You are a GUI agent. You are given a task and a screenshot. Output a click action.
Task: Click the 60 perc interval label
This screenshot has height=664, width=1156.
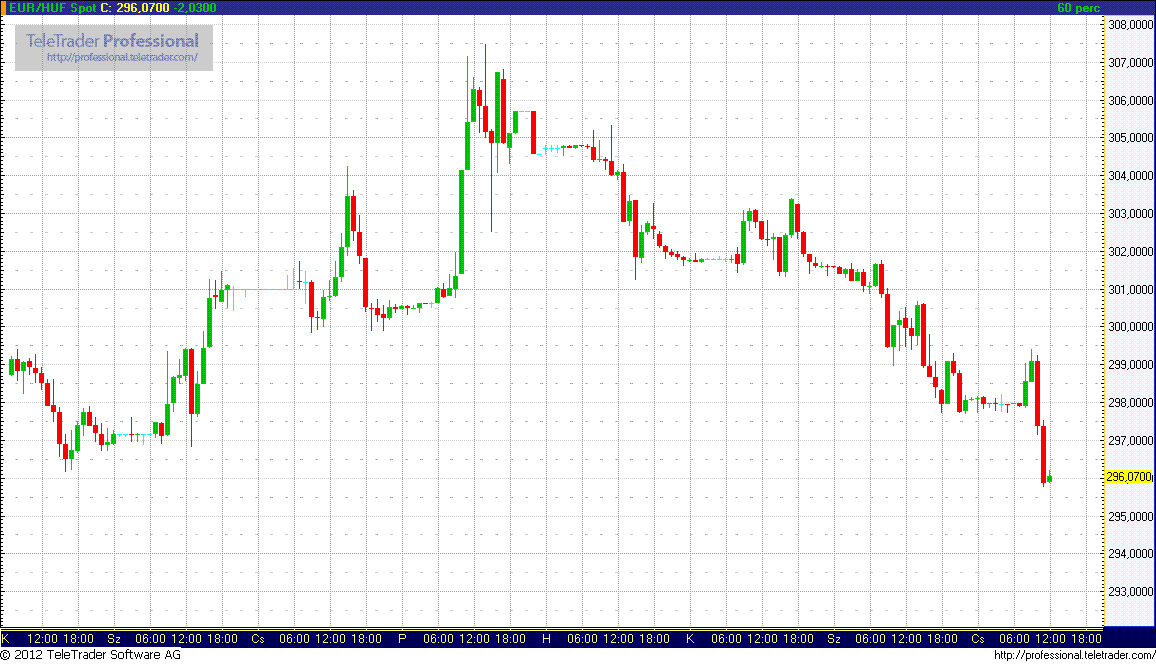tap(1079, 7)
